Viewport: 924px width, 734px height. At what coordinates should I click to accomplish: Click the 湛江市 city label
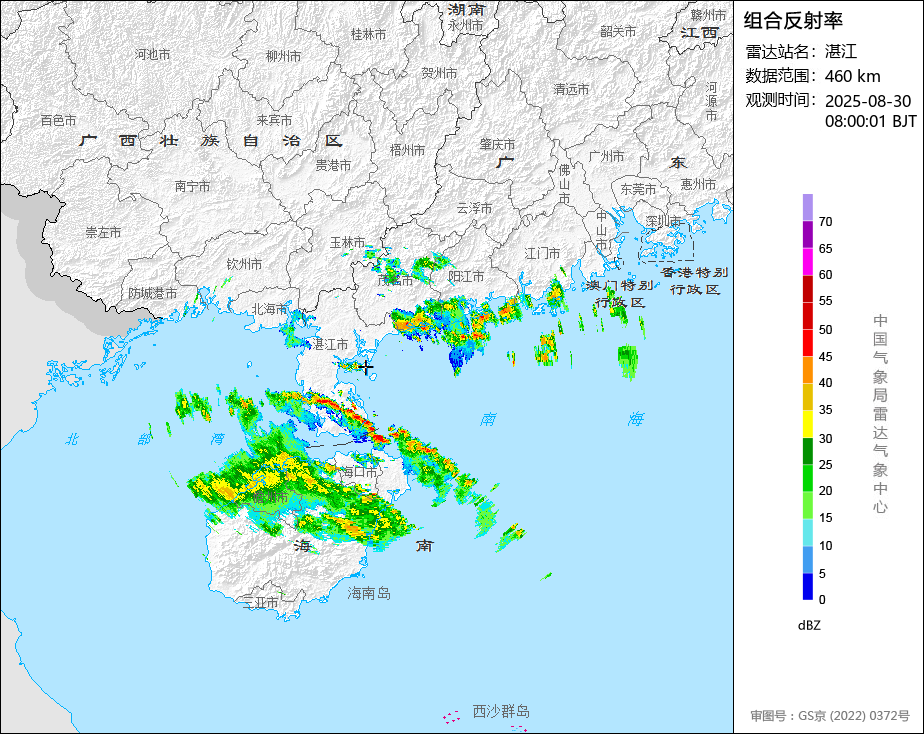tap(330, 344)
